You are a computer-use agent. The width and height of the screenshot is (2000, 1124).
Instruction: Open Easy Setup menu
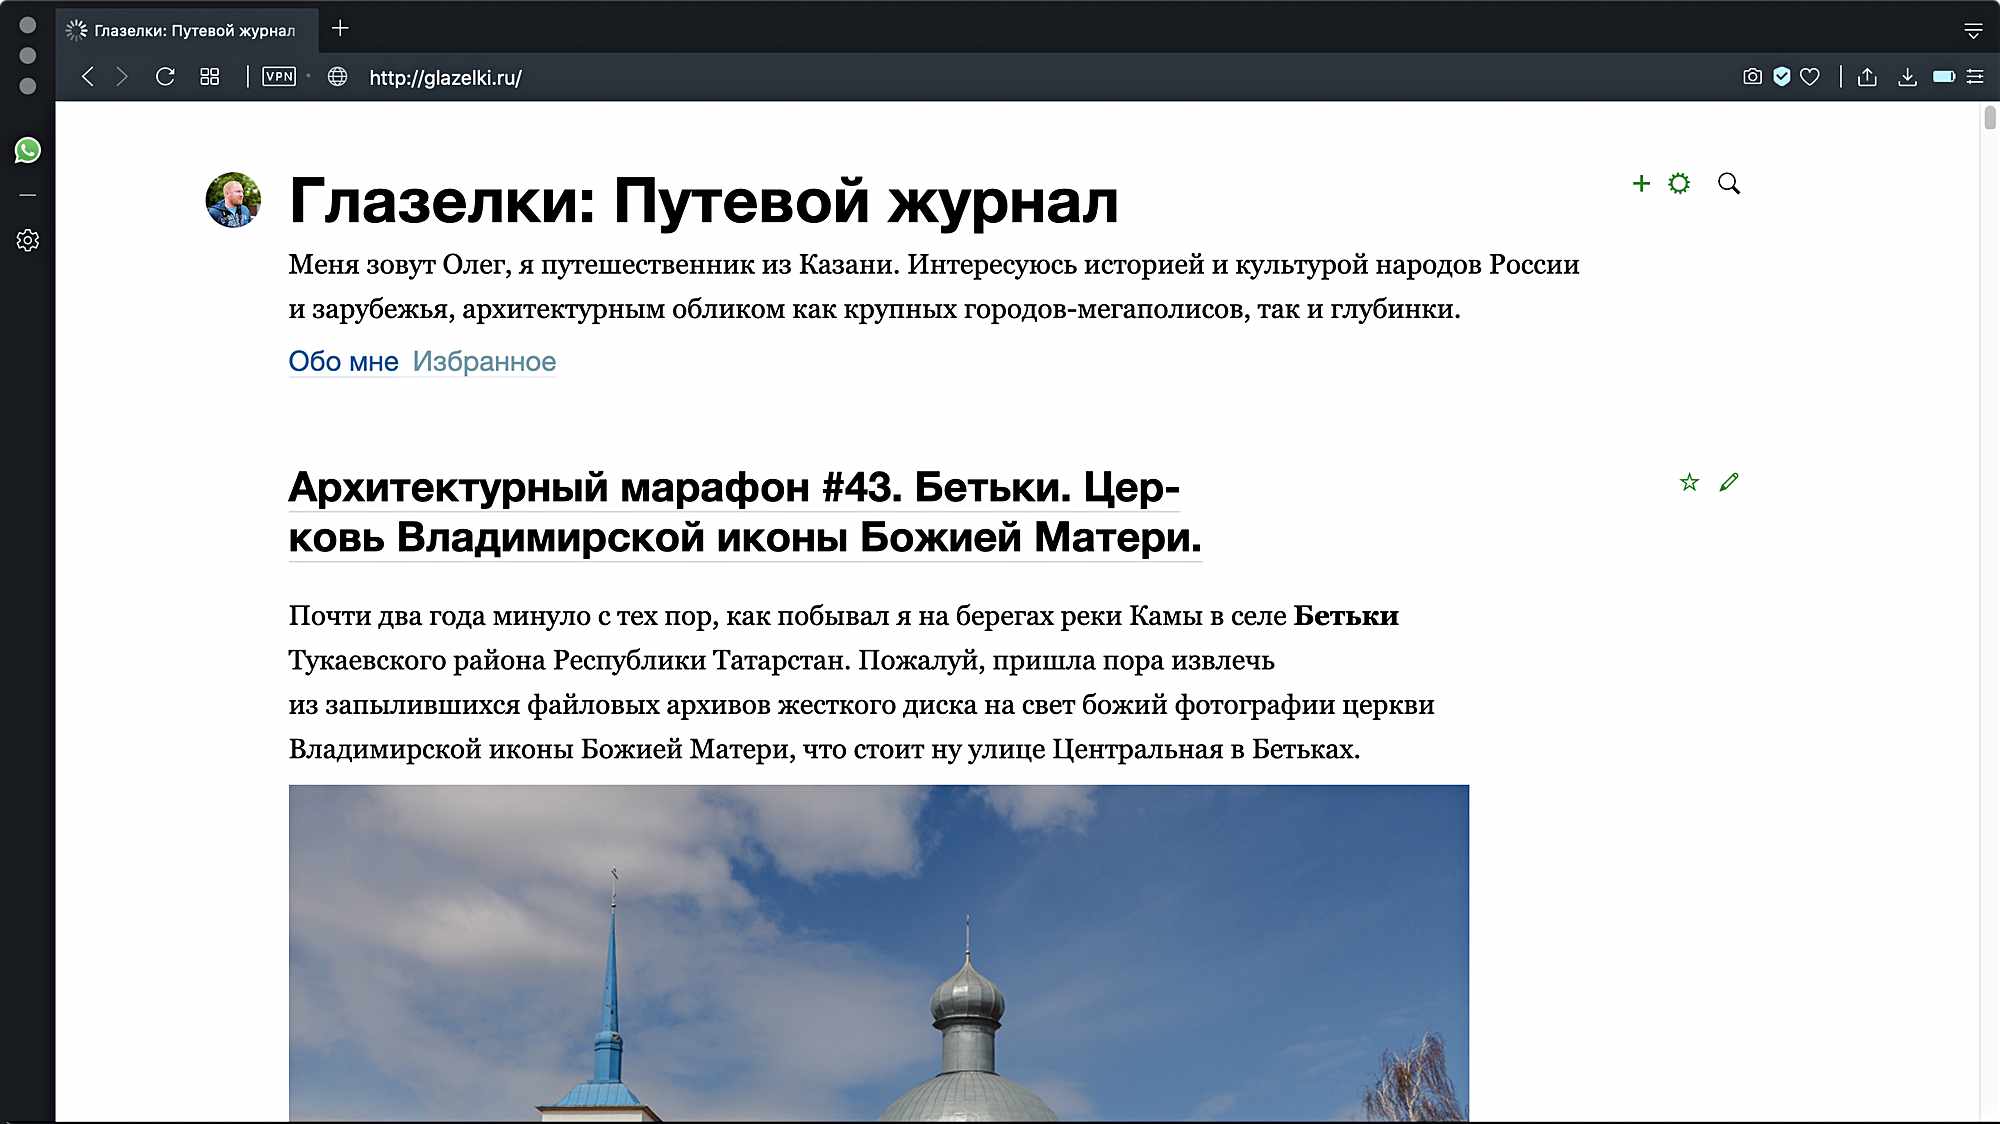pyautogui.click(x=1975, y=77)
